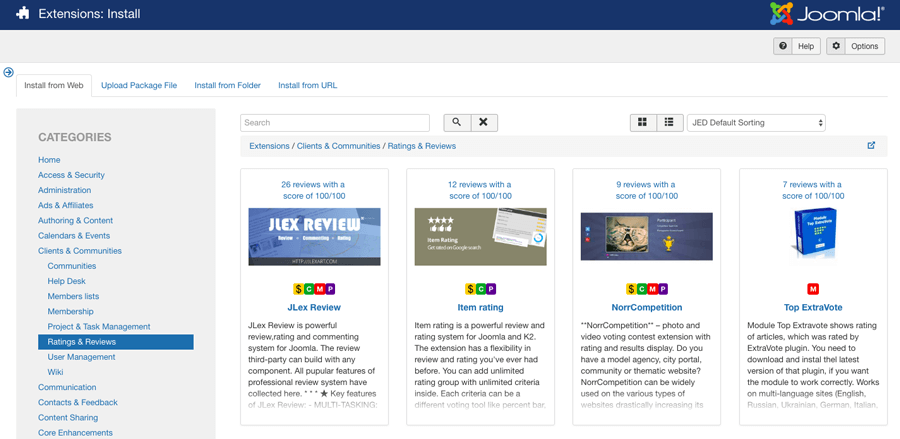This screenshot has height=439, width=900.
Task: Select Home category
Action: pyautogui.click(x=49, y=160)
